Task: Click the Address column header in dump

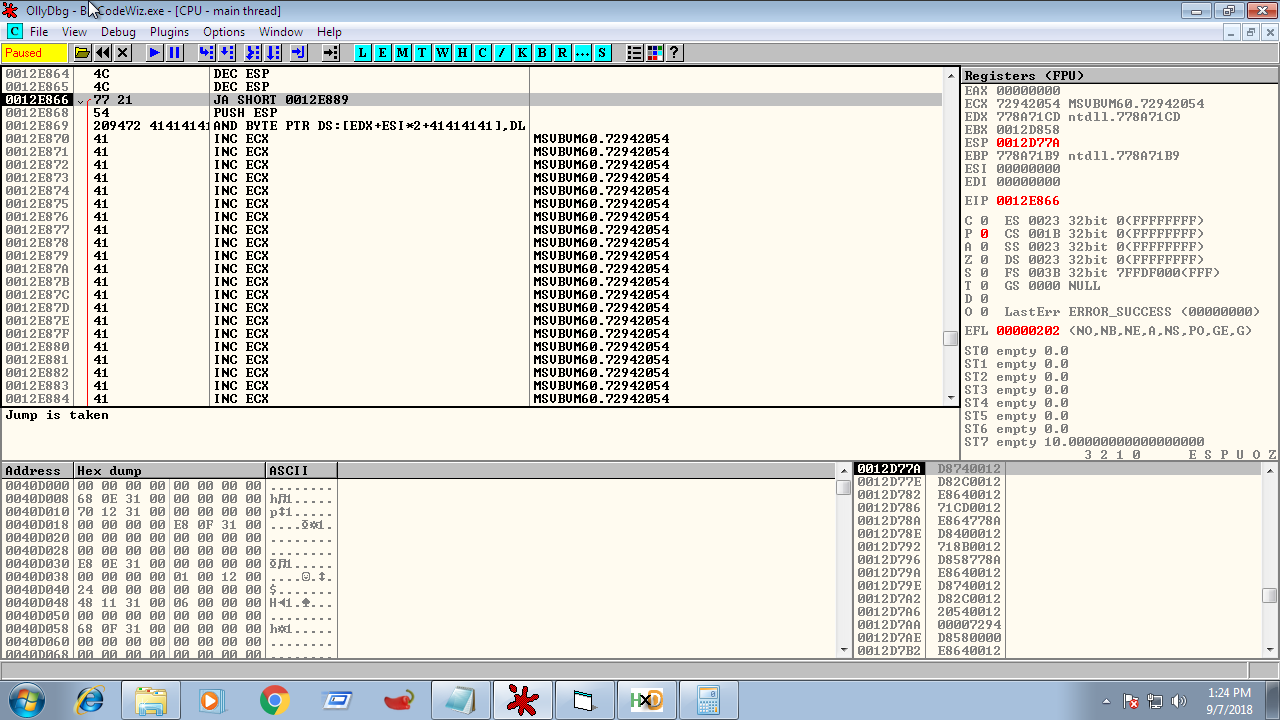Action: pos(38,471)
